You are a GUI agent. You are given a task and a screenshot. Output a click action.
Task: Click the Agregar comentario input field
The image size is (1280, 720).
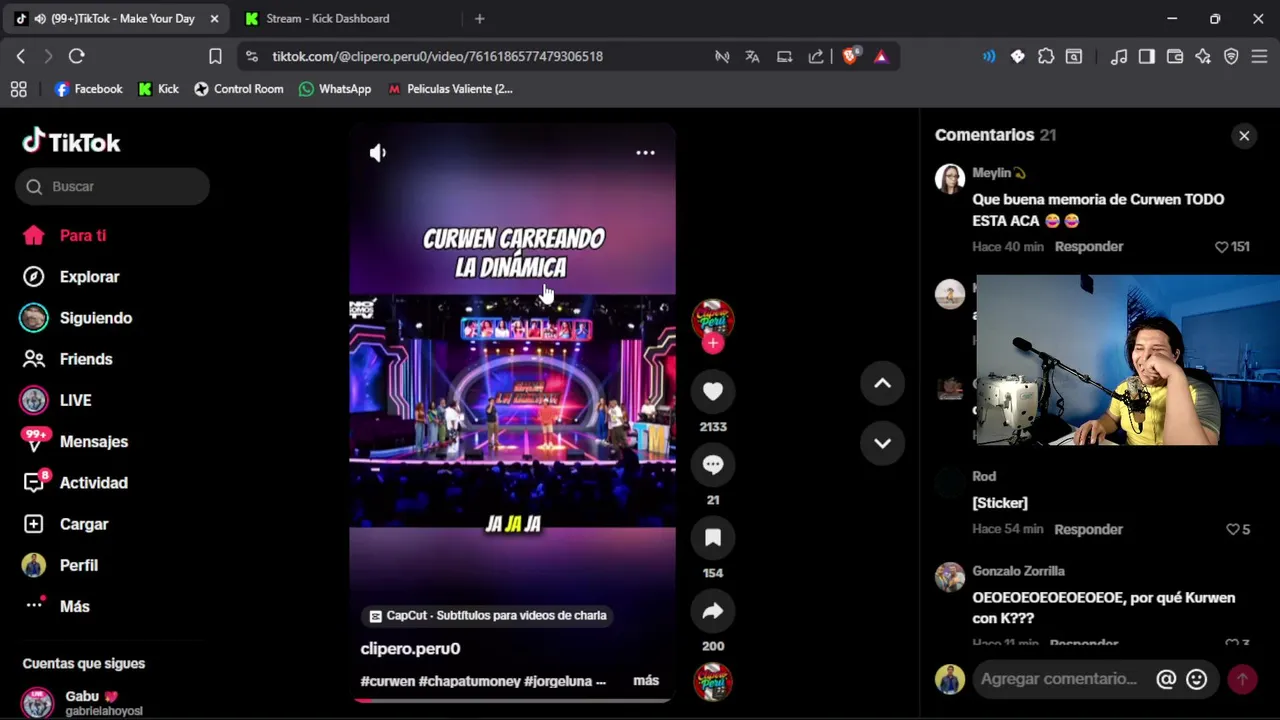pyautogui.click(x=1060, y=679)
